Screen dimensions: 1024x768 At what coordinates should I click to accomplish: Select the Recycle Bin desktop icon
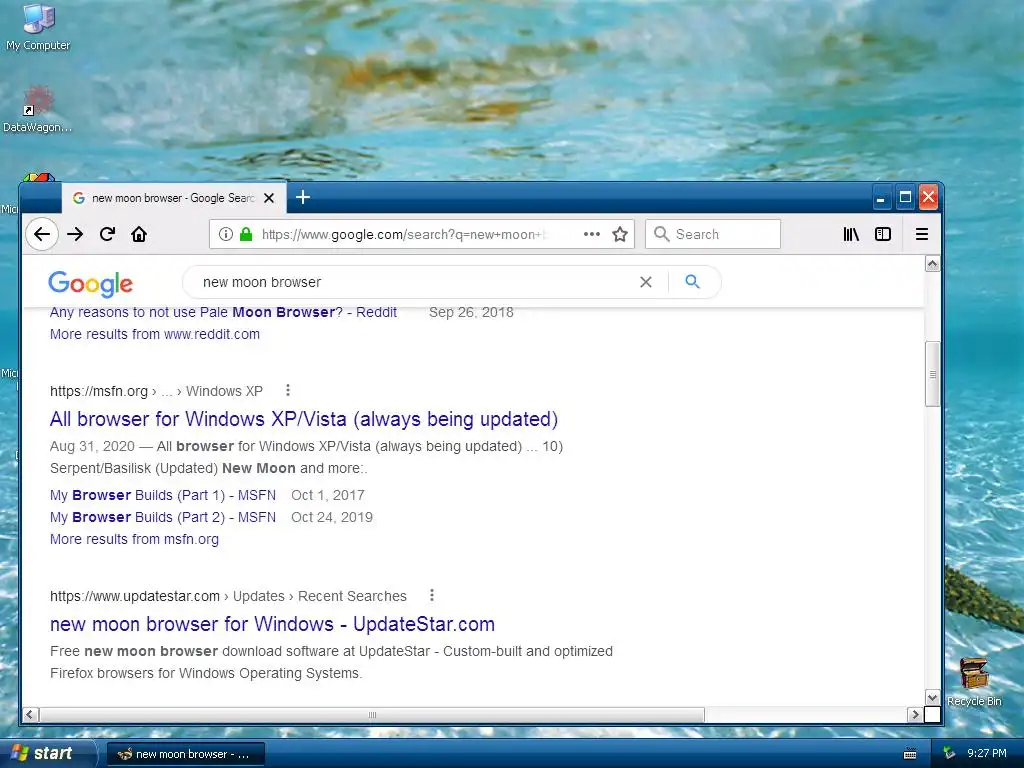974,682
